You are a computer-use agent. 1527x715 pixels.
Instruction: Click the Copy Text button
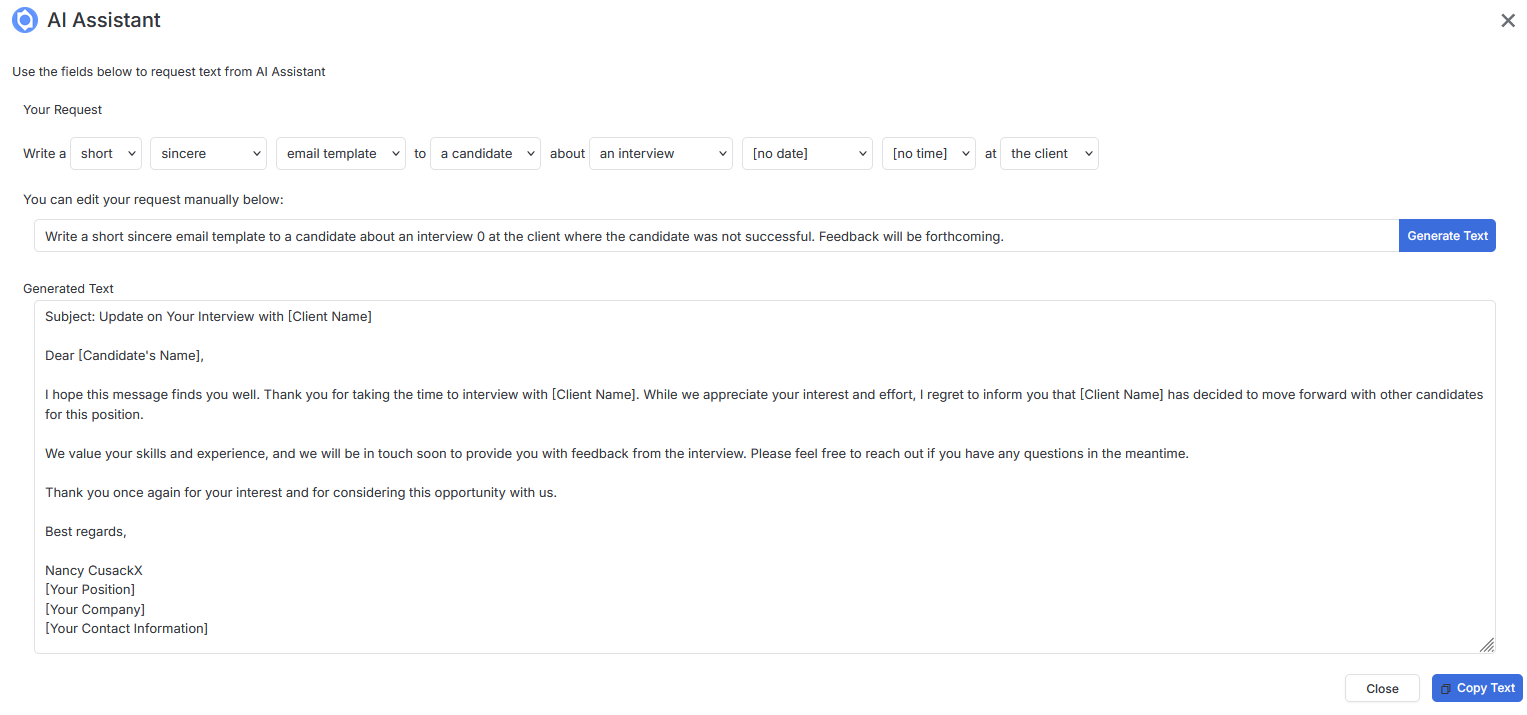(1477, 689)
